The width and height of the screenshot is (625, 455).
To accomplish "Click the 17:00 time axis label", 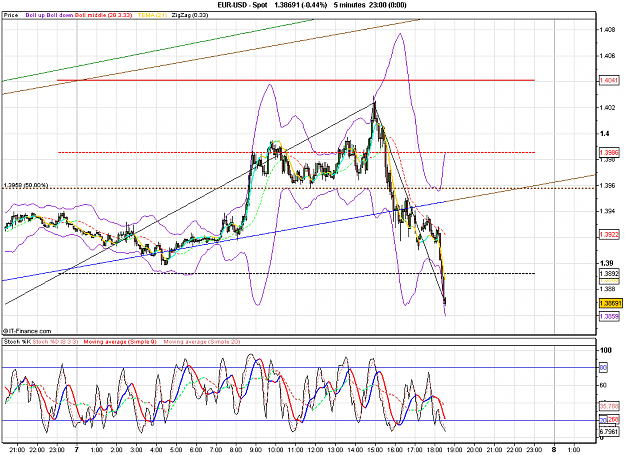I will tap(415, 450).
